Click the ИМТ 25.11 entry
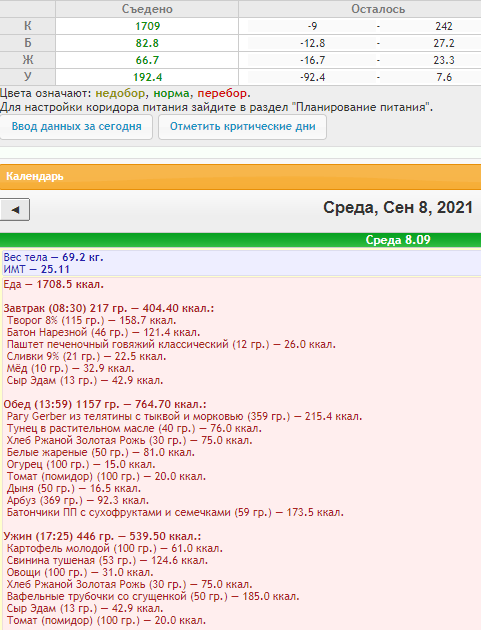The image size is (481, 630). [37, 269]
